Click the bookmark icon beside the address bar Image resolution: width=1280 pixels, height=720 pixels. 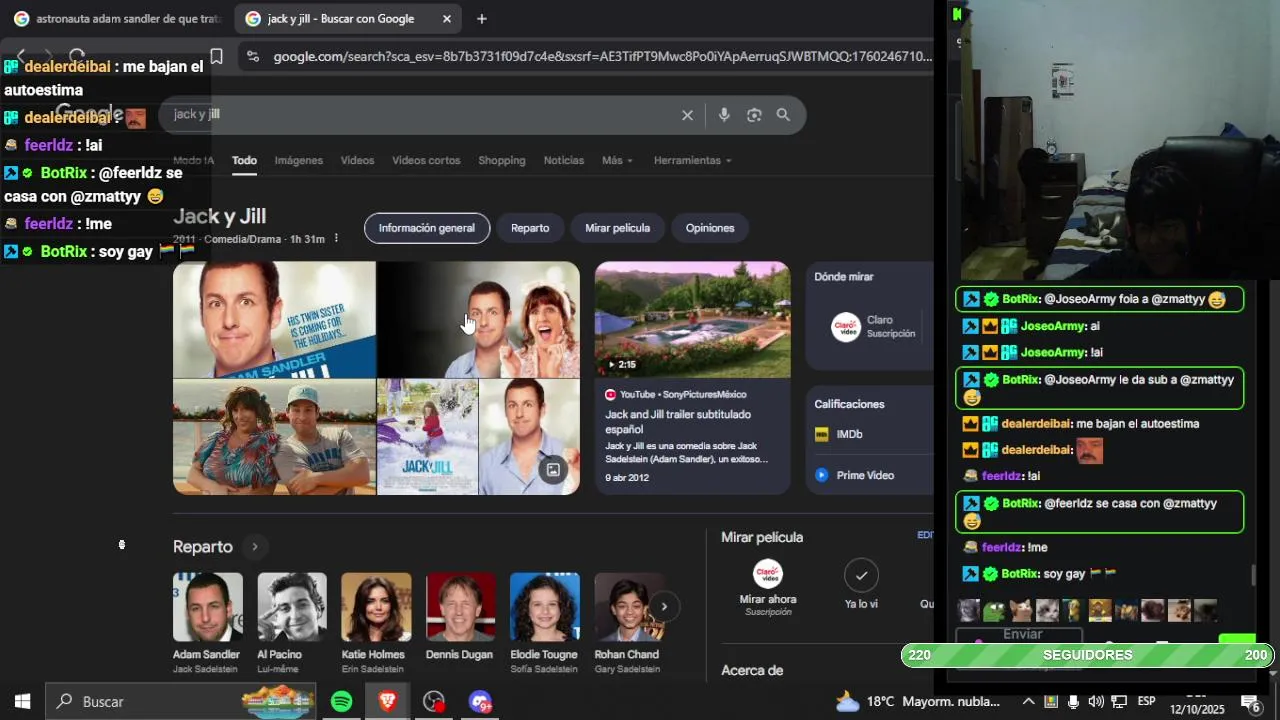[x=216, y=56]
